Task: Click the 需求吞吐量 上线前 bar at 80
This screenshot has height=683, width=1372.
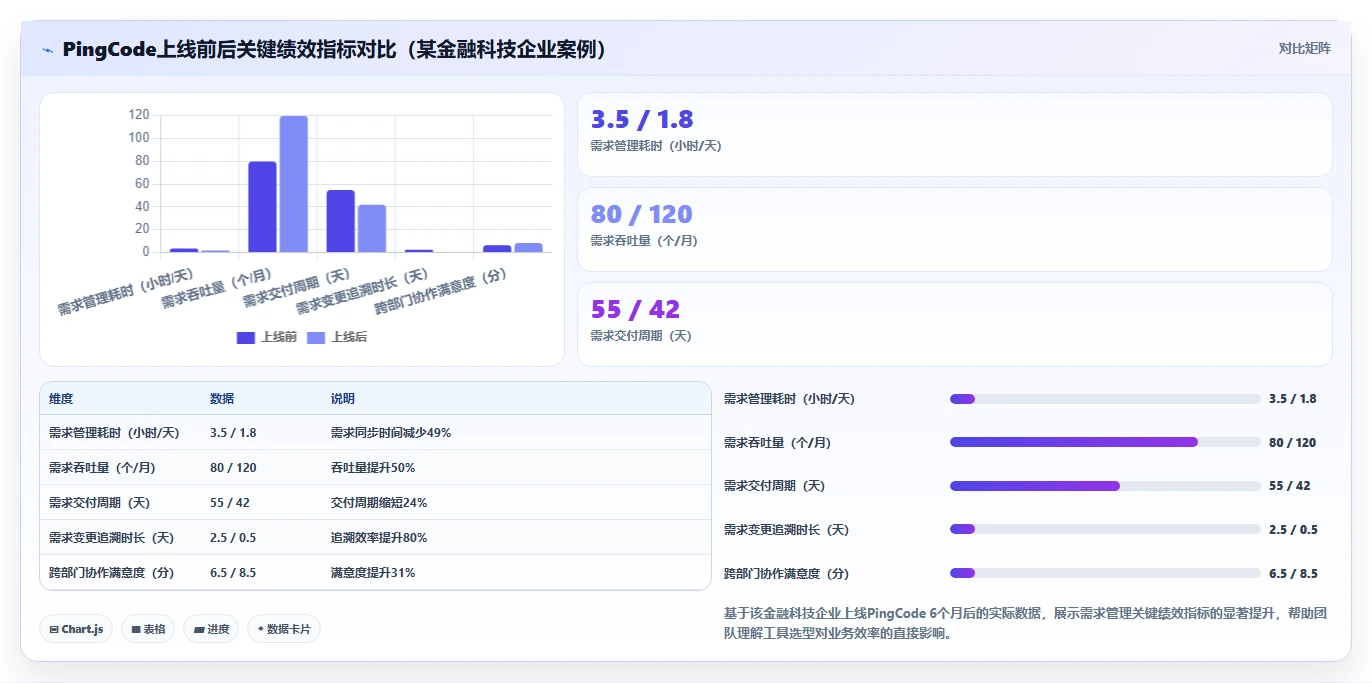Action: 262,207
